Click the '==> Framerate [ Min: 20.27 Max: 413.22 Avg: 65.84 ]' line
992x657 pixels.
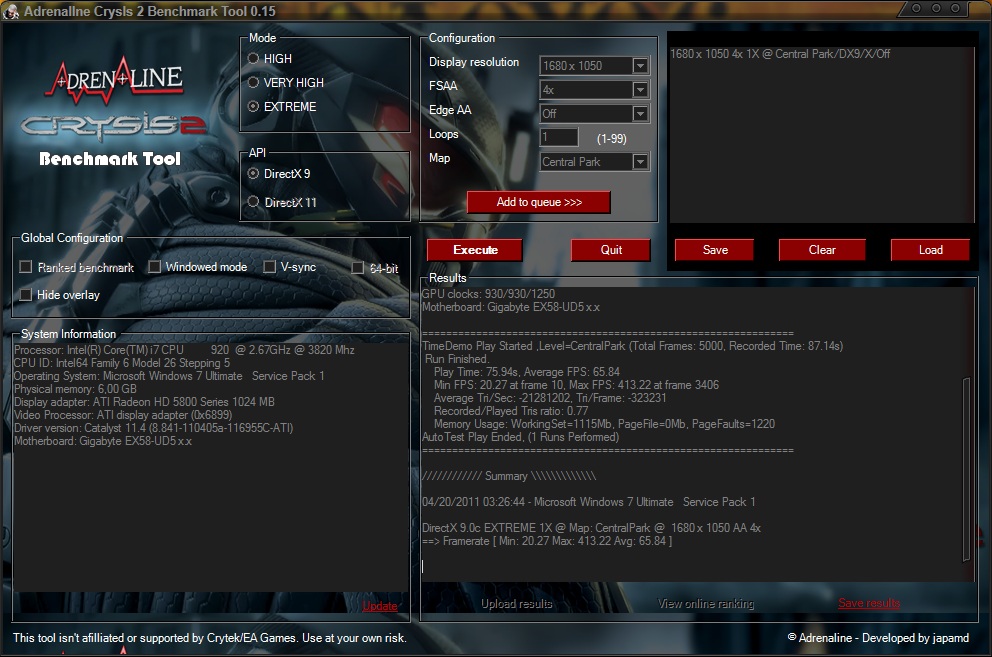click(x=547, y=541)
